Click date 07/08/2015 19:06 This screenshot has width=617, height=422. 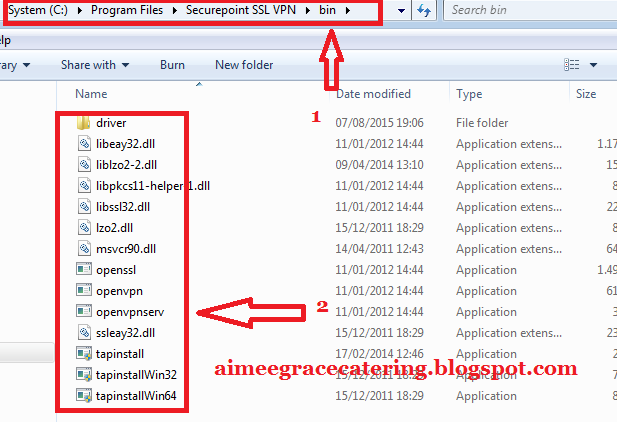[379, 123]
